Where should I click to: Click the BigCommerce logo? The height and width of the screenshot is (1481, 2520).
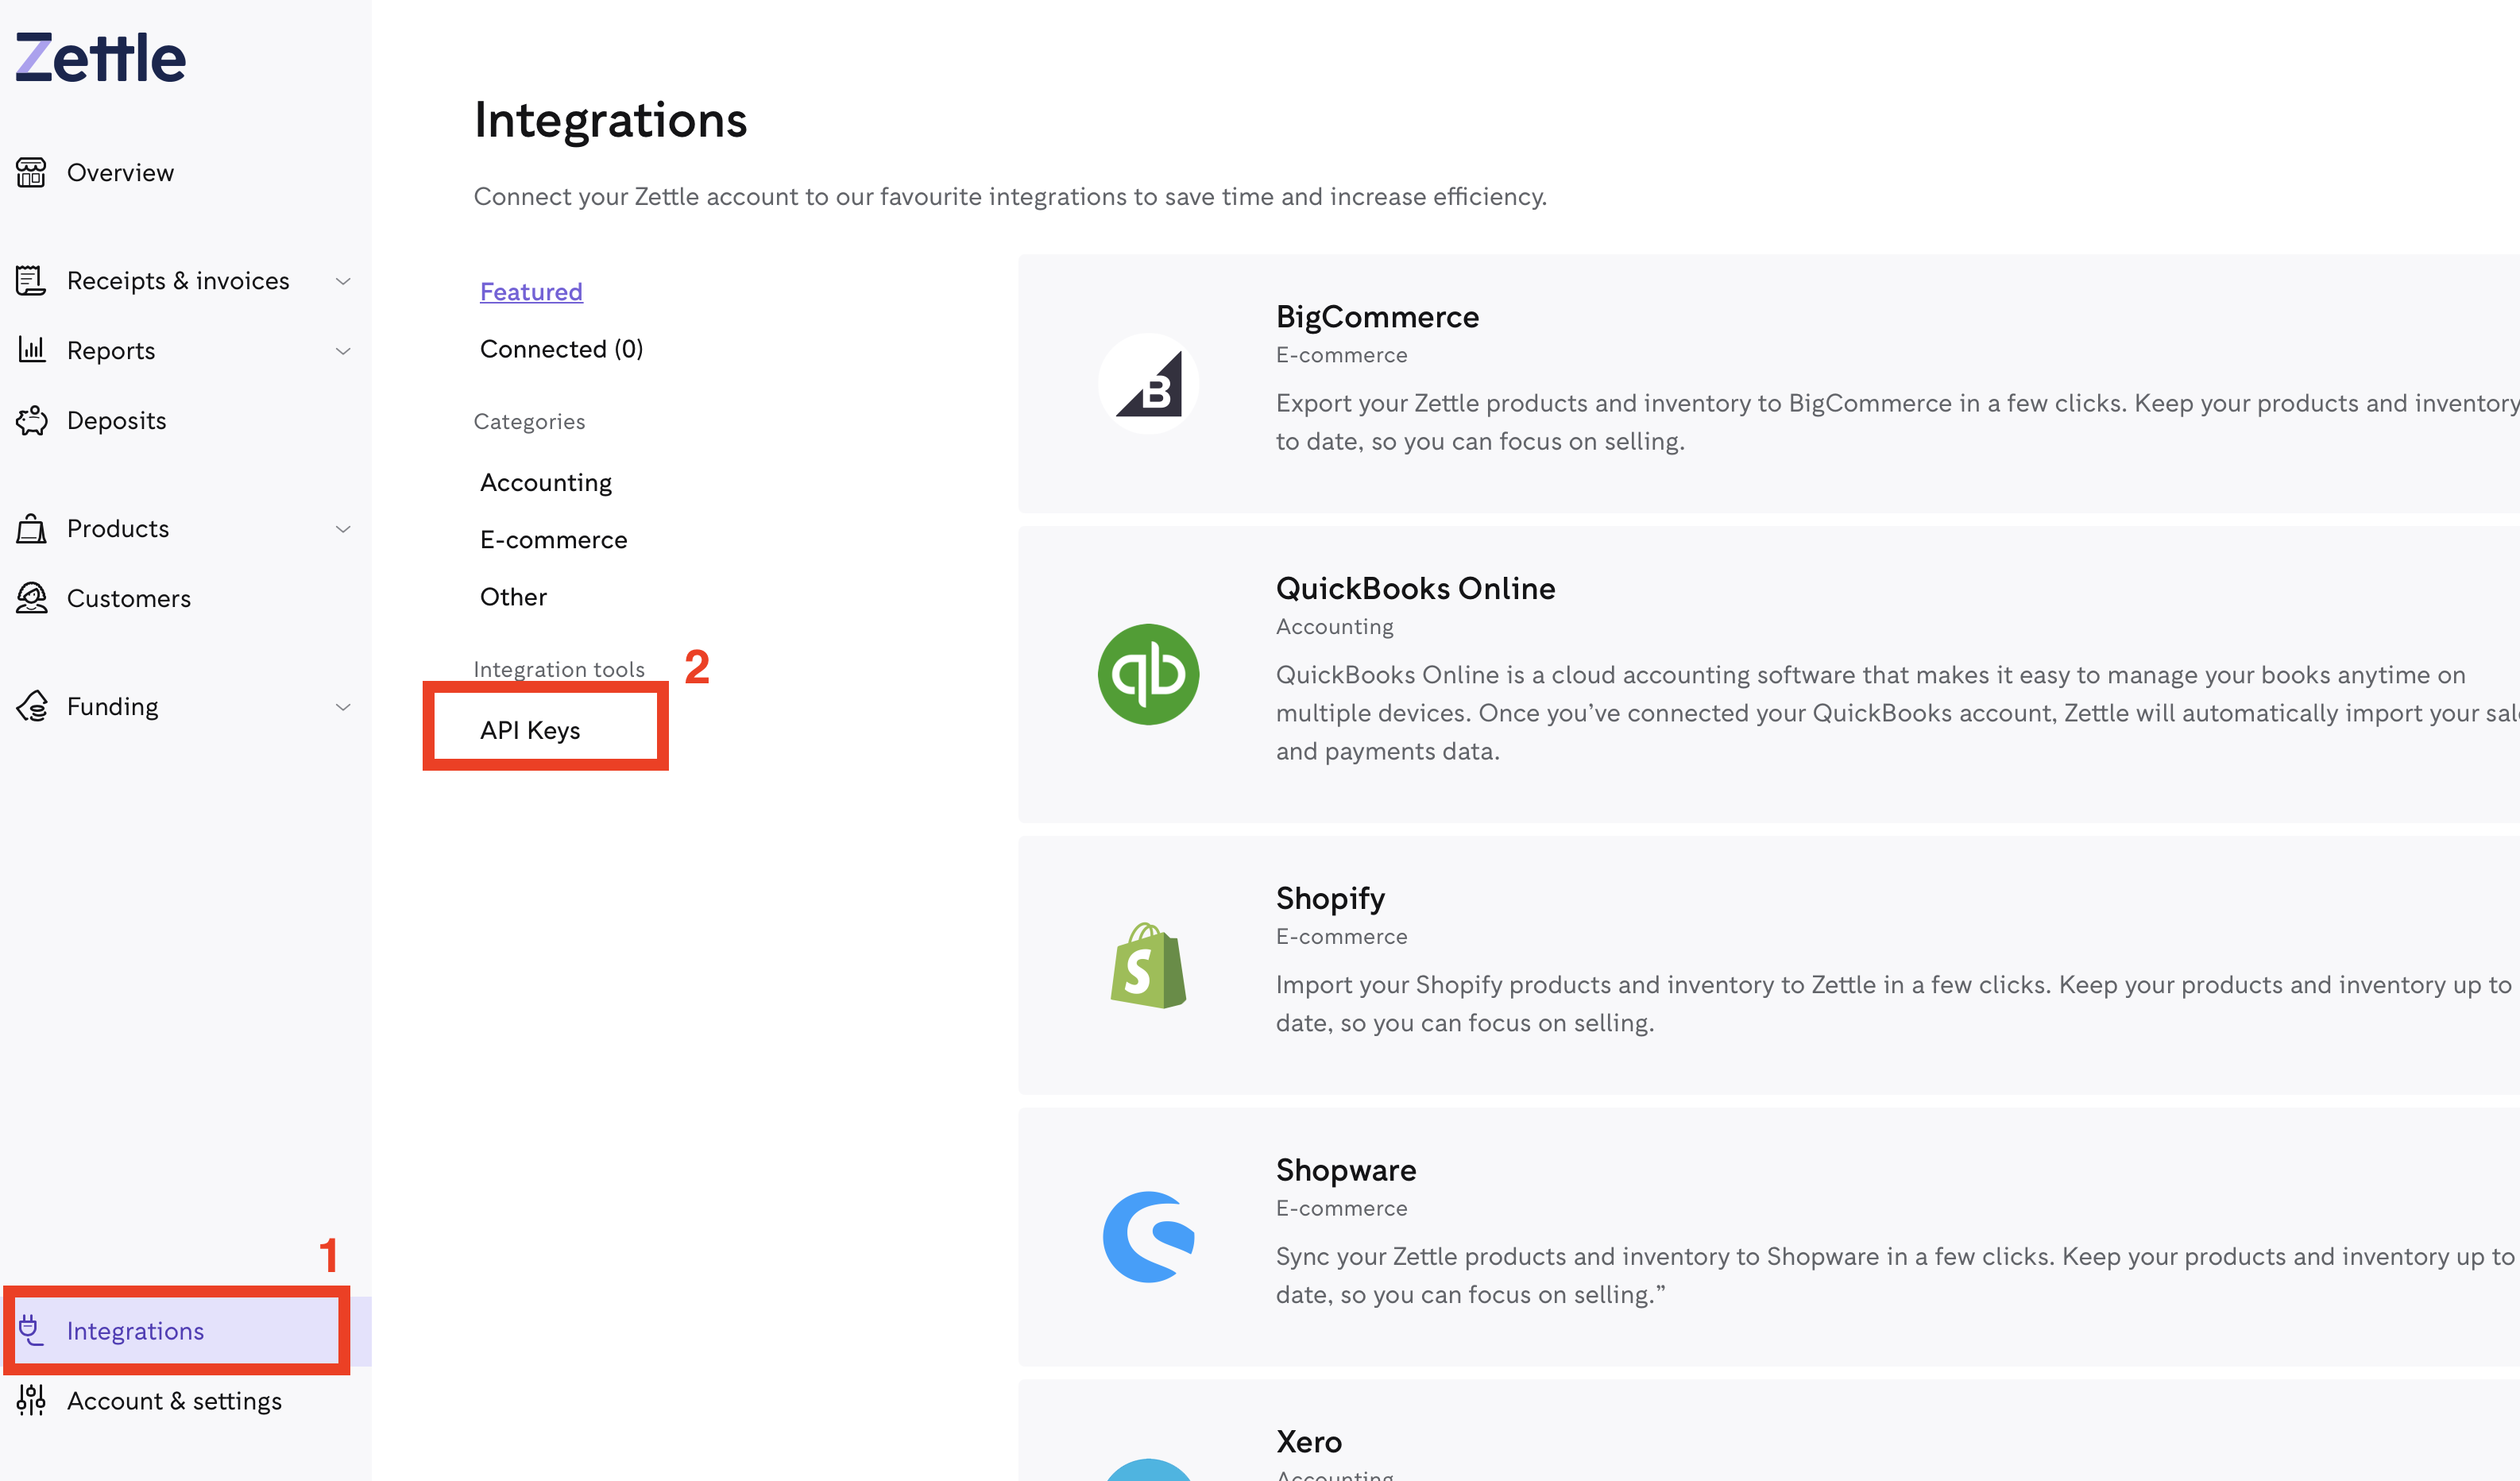pos(1148,383)
